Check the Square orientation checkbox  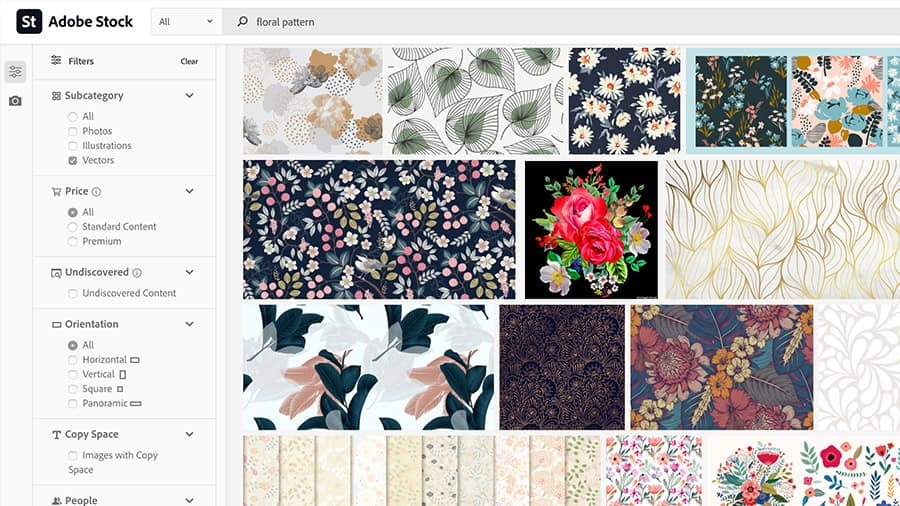[72, 390]
